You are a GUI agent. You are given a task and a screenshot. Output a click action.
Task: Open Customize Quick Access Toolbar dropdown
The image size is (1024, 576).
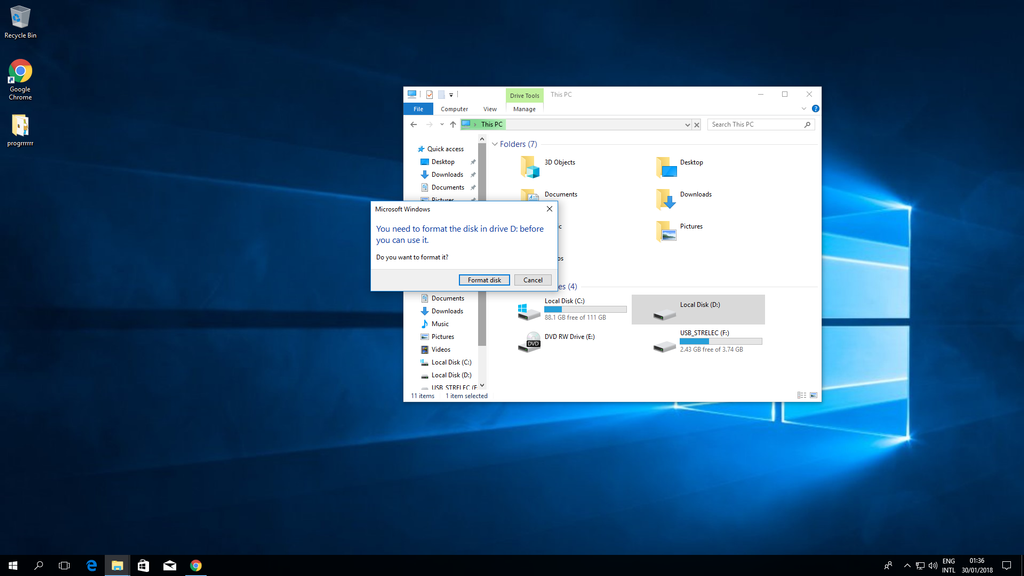pyautogui.click(x=451, y=95)
